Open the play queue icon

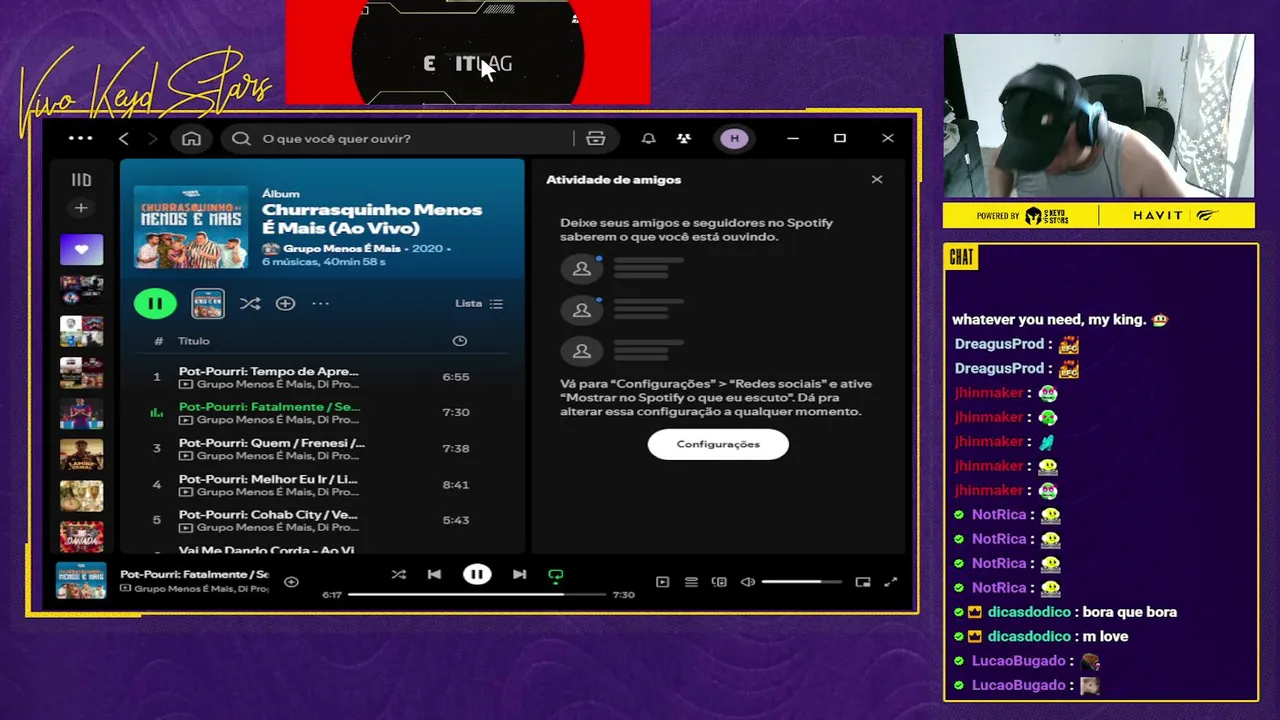coord(691,582)
